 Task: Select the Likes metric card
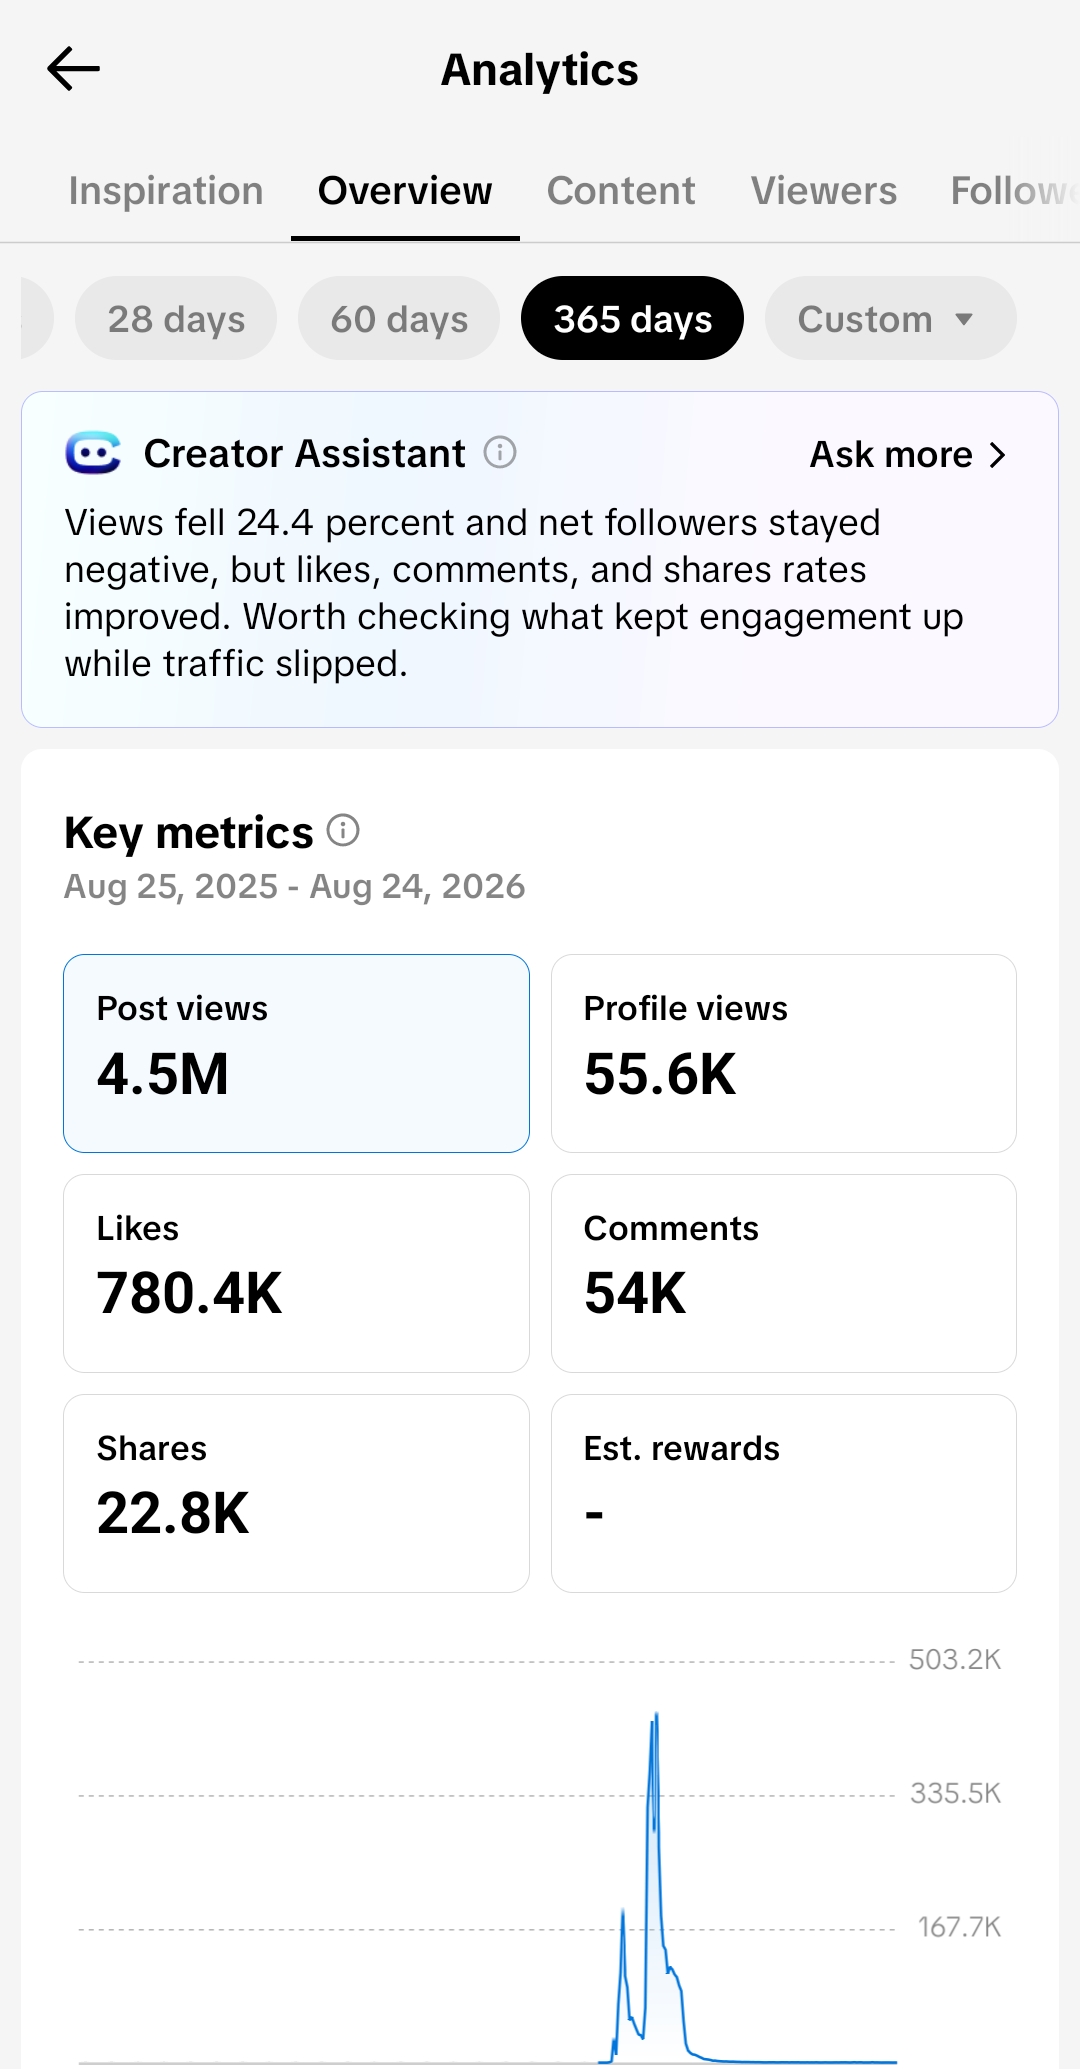(x=296, y=1273)
